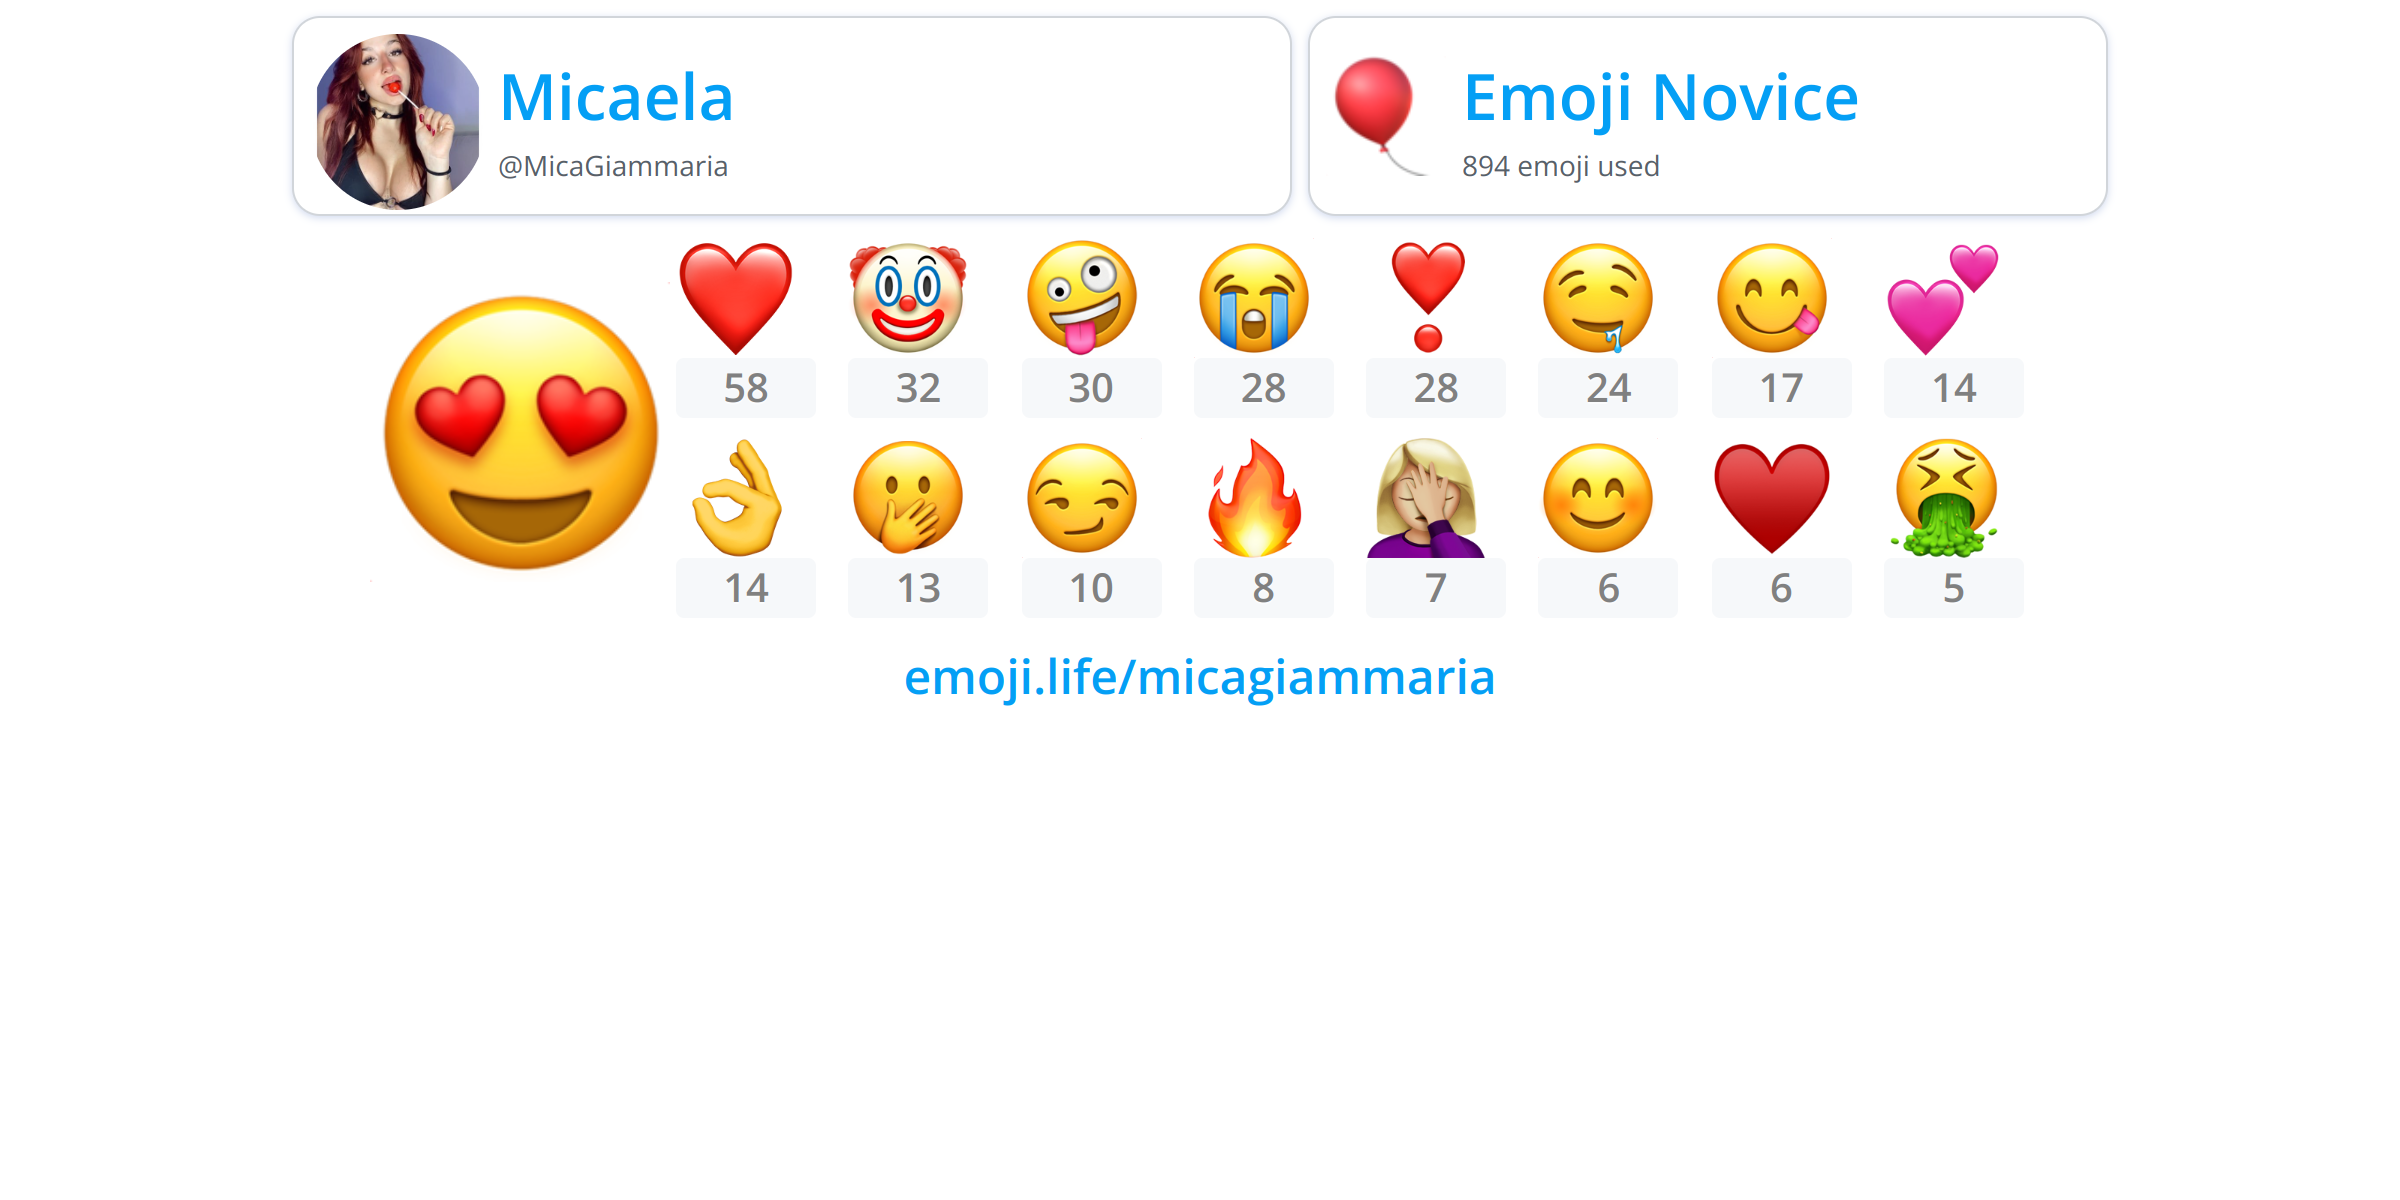Select the clown face emoji
The width and height of the screenshot is (2400, 1200).
[908, 297]
